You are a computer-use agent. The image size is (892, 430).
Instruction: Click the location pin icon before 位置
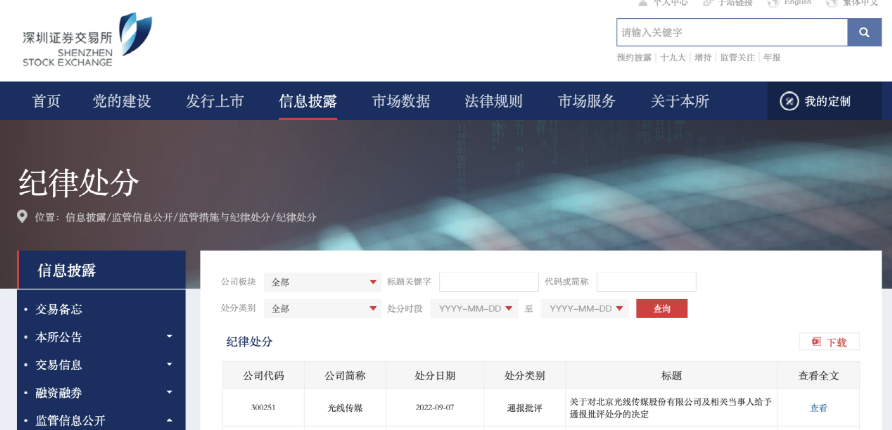pyautogui.click(x=22, y=217)
